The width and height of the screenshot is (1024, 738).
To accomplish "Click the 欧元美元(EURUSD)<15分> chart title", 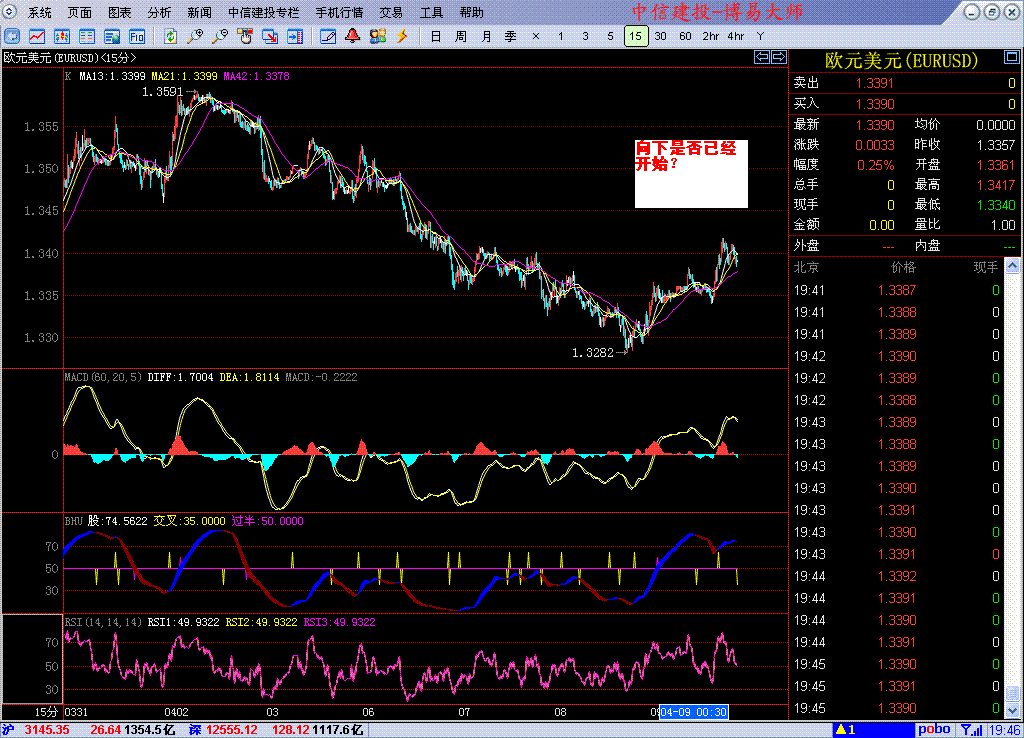I will click(70, 57).
